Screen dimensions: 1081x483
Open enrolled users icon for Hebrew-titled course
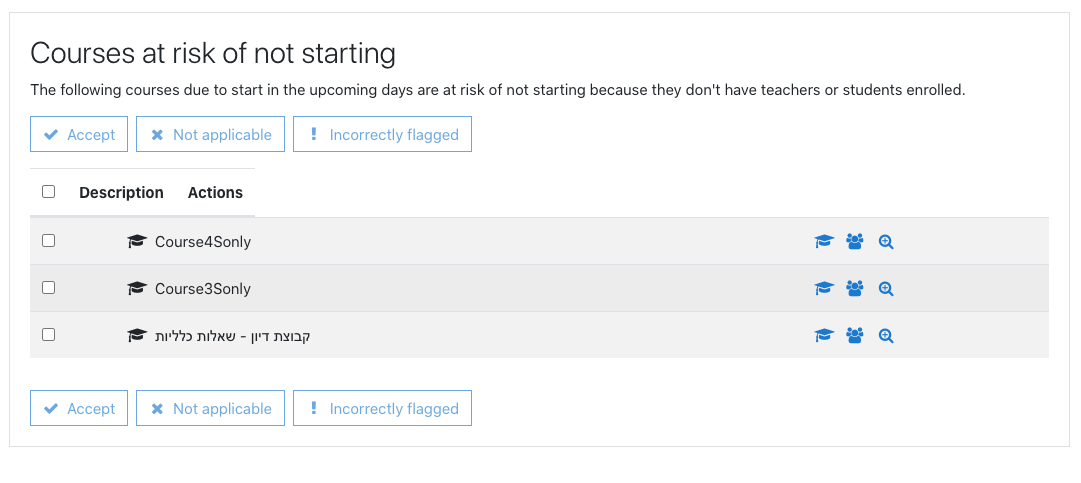[855, 336]
